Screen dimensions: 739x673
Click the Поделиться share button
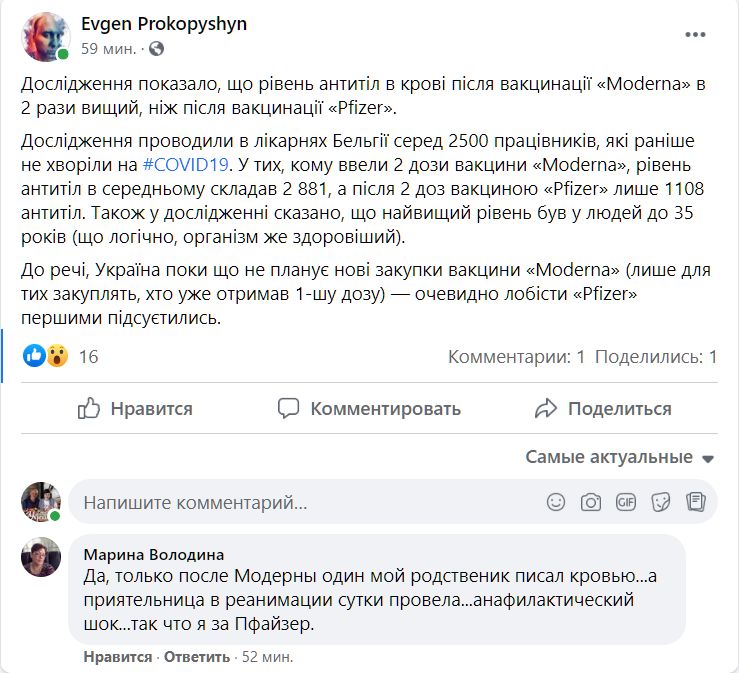pyautogui.click(x=603, y=408)
